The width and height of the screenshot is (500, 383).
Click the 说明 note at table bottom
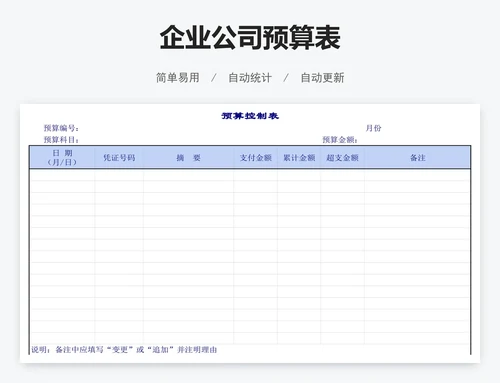(124, 350)
